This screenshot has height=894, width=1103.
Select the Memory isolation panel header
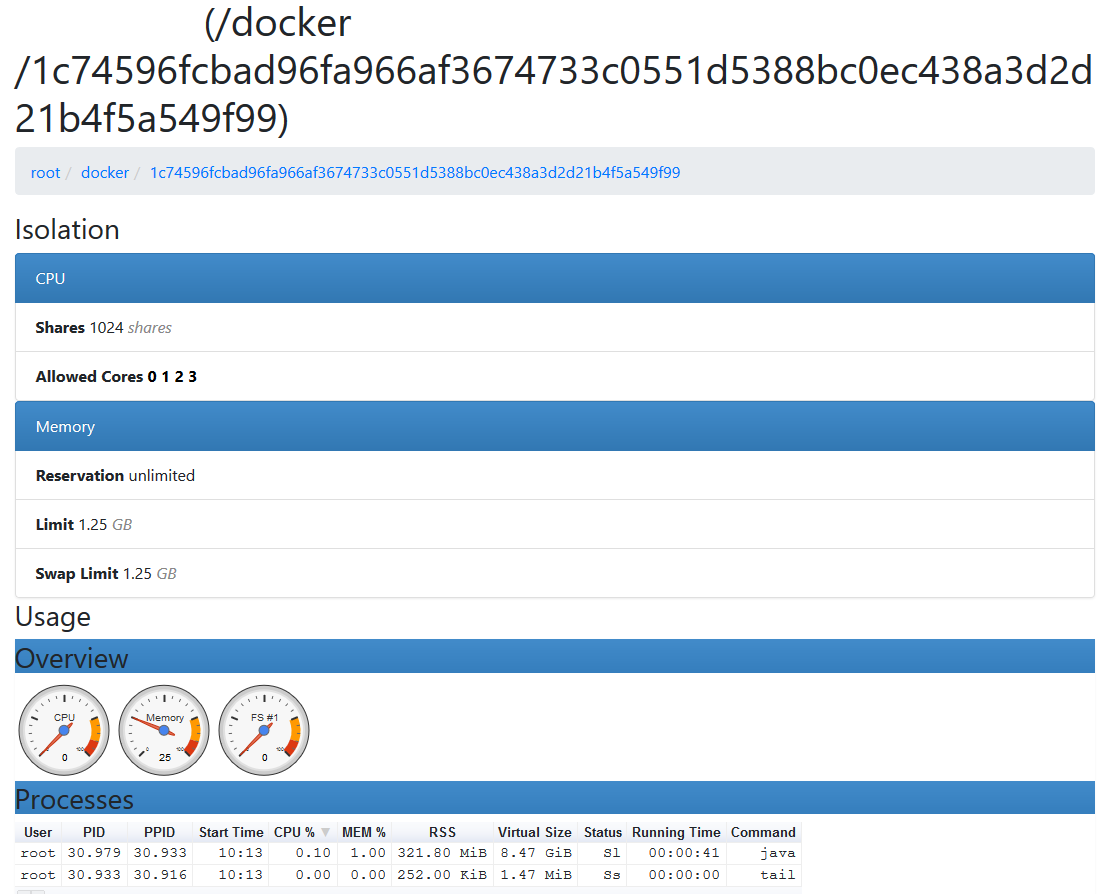tap(554, 426)
